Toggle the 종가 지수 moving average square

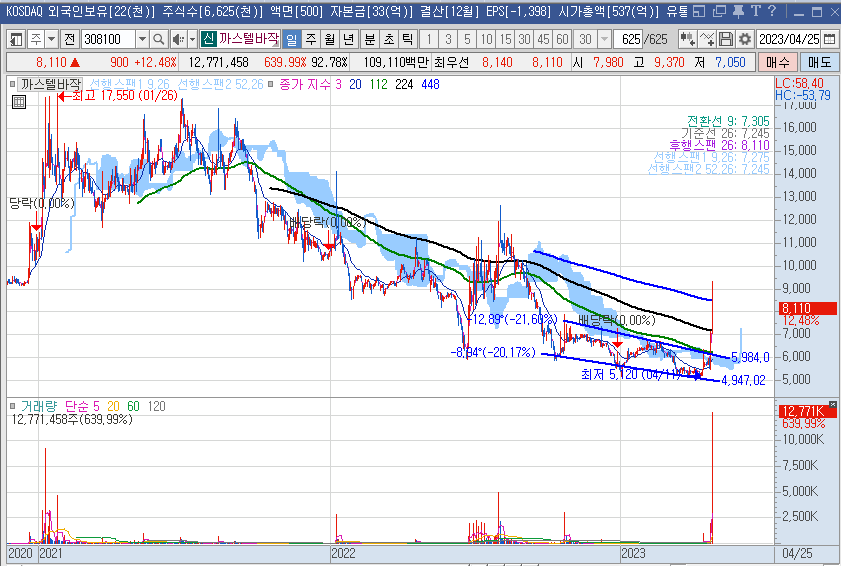click(270, 84)
